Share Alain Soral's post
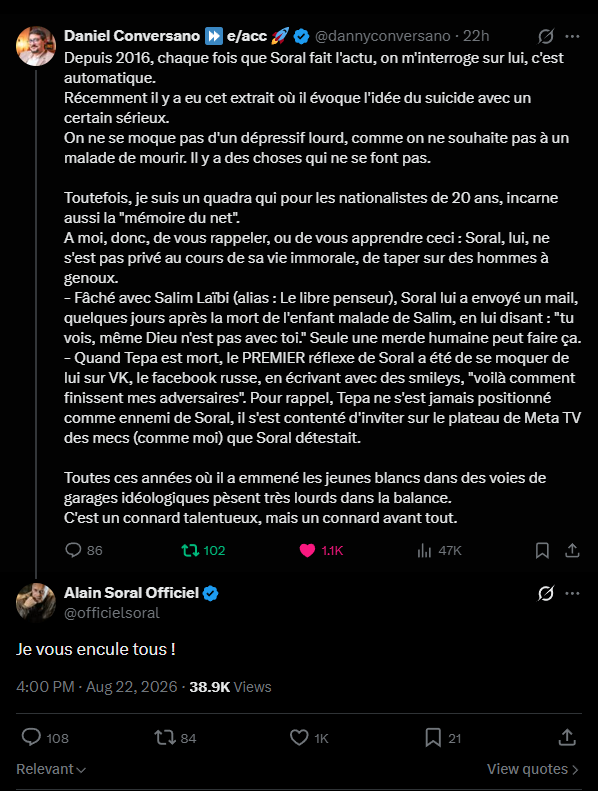 click(x=567, y=738)
